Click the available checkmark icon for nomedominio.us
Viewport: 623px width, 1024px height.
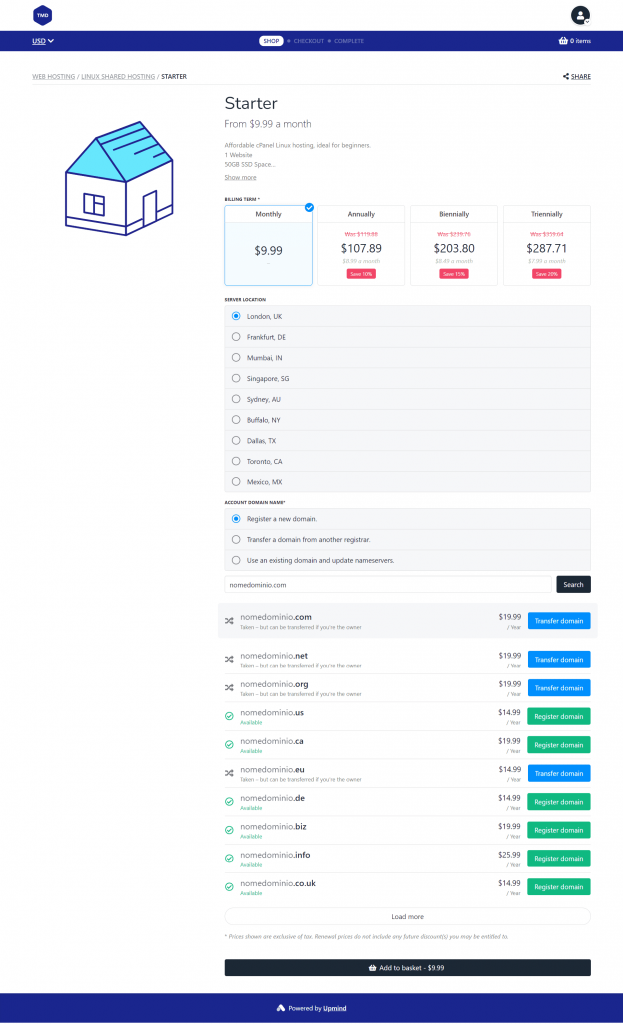(230, 716)
